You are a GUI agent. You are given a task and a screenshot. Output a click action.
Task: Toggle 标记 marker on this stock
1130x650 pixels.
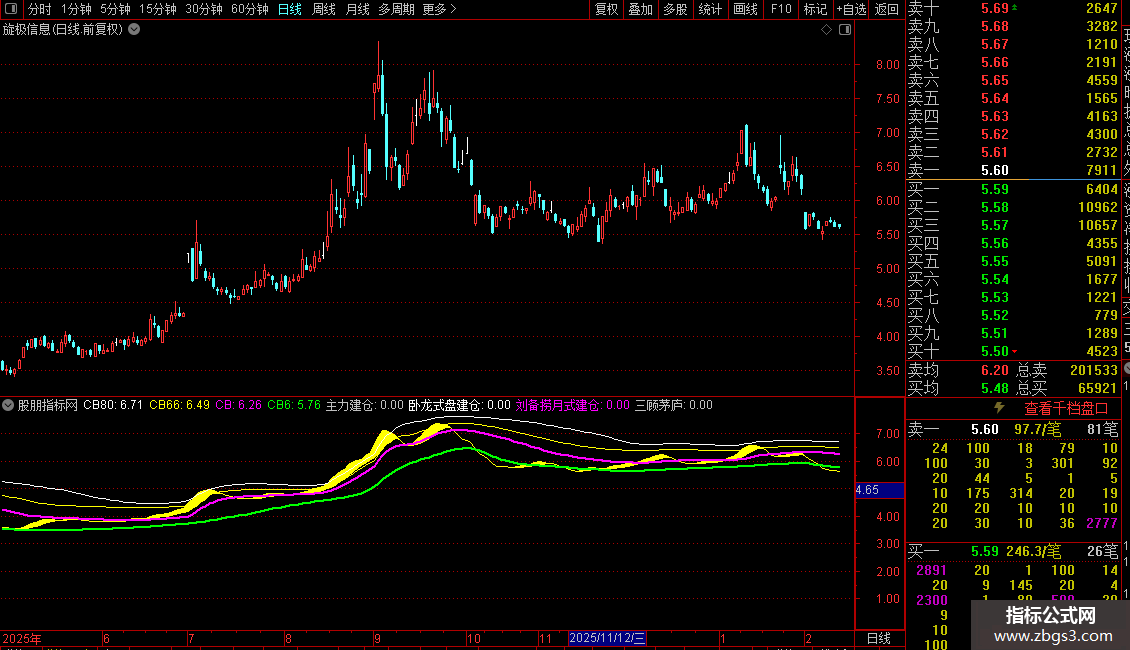pos(815,9)
